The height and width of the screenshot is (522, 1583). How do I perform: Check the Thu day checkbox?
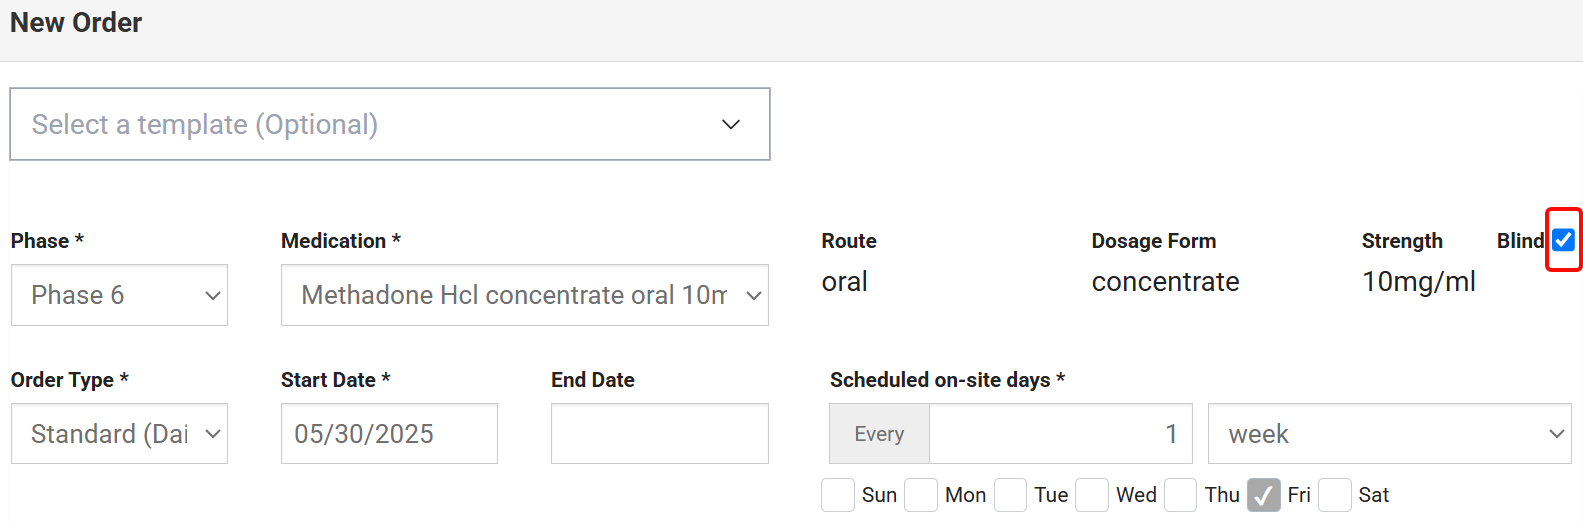[1180, 495]
